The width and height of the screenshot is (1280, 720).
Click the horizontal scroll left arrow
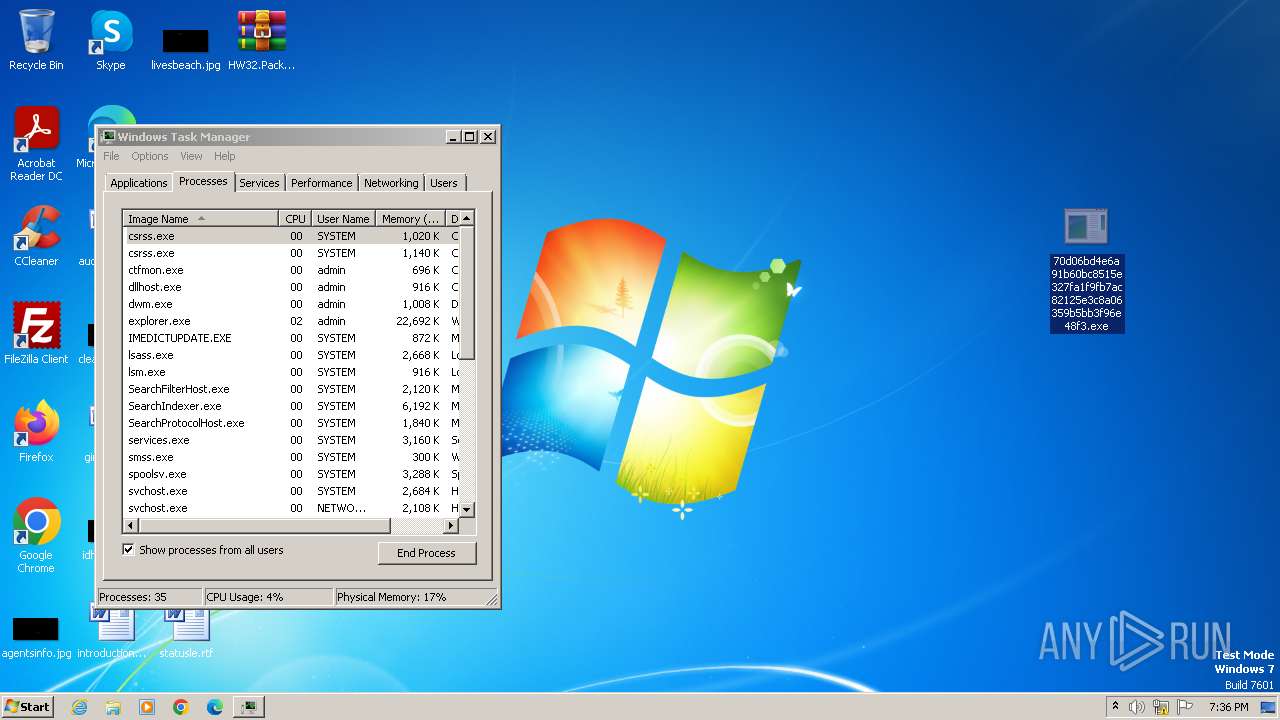[x=130, y=525]
